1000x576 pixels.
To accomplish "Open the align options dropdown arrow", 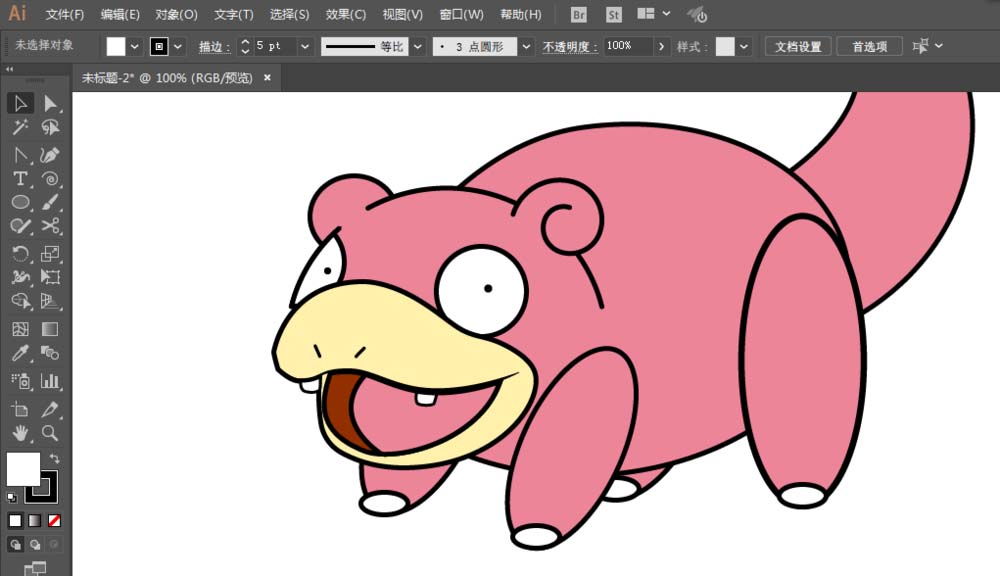I will click(x=939, y=46).
